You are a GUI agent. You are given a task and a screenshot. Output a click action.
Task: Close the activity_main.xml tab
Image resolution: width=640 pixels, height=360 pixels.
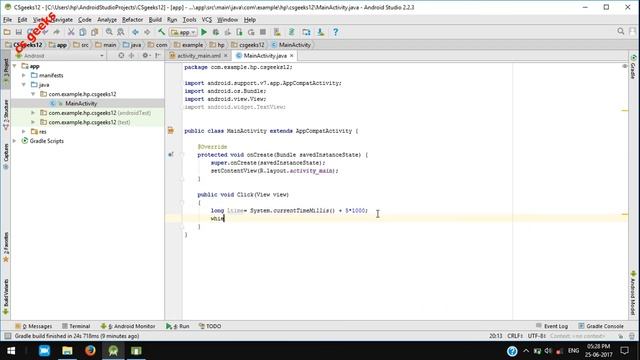point(225,56)
